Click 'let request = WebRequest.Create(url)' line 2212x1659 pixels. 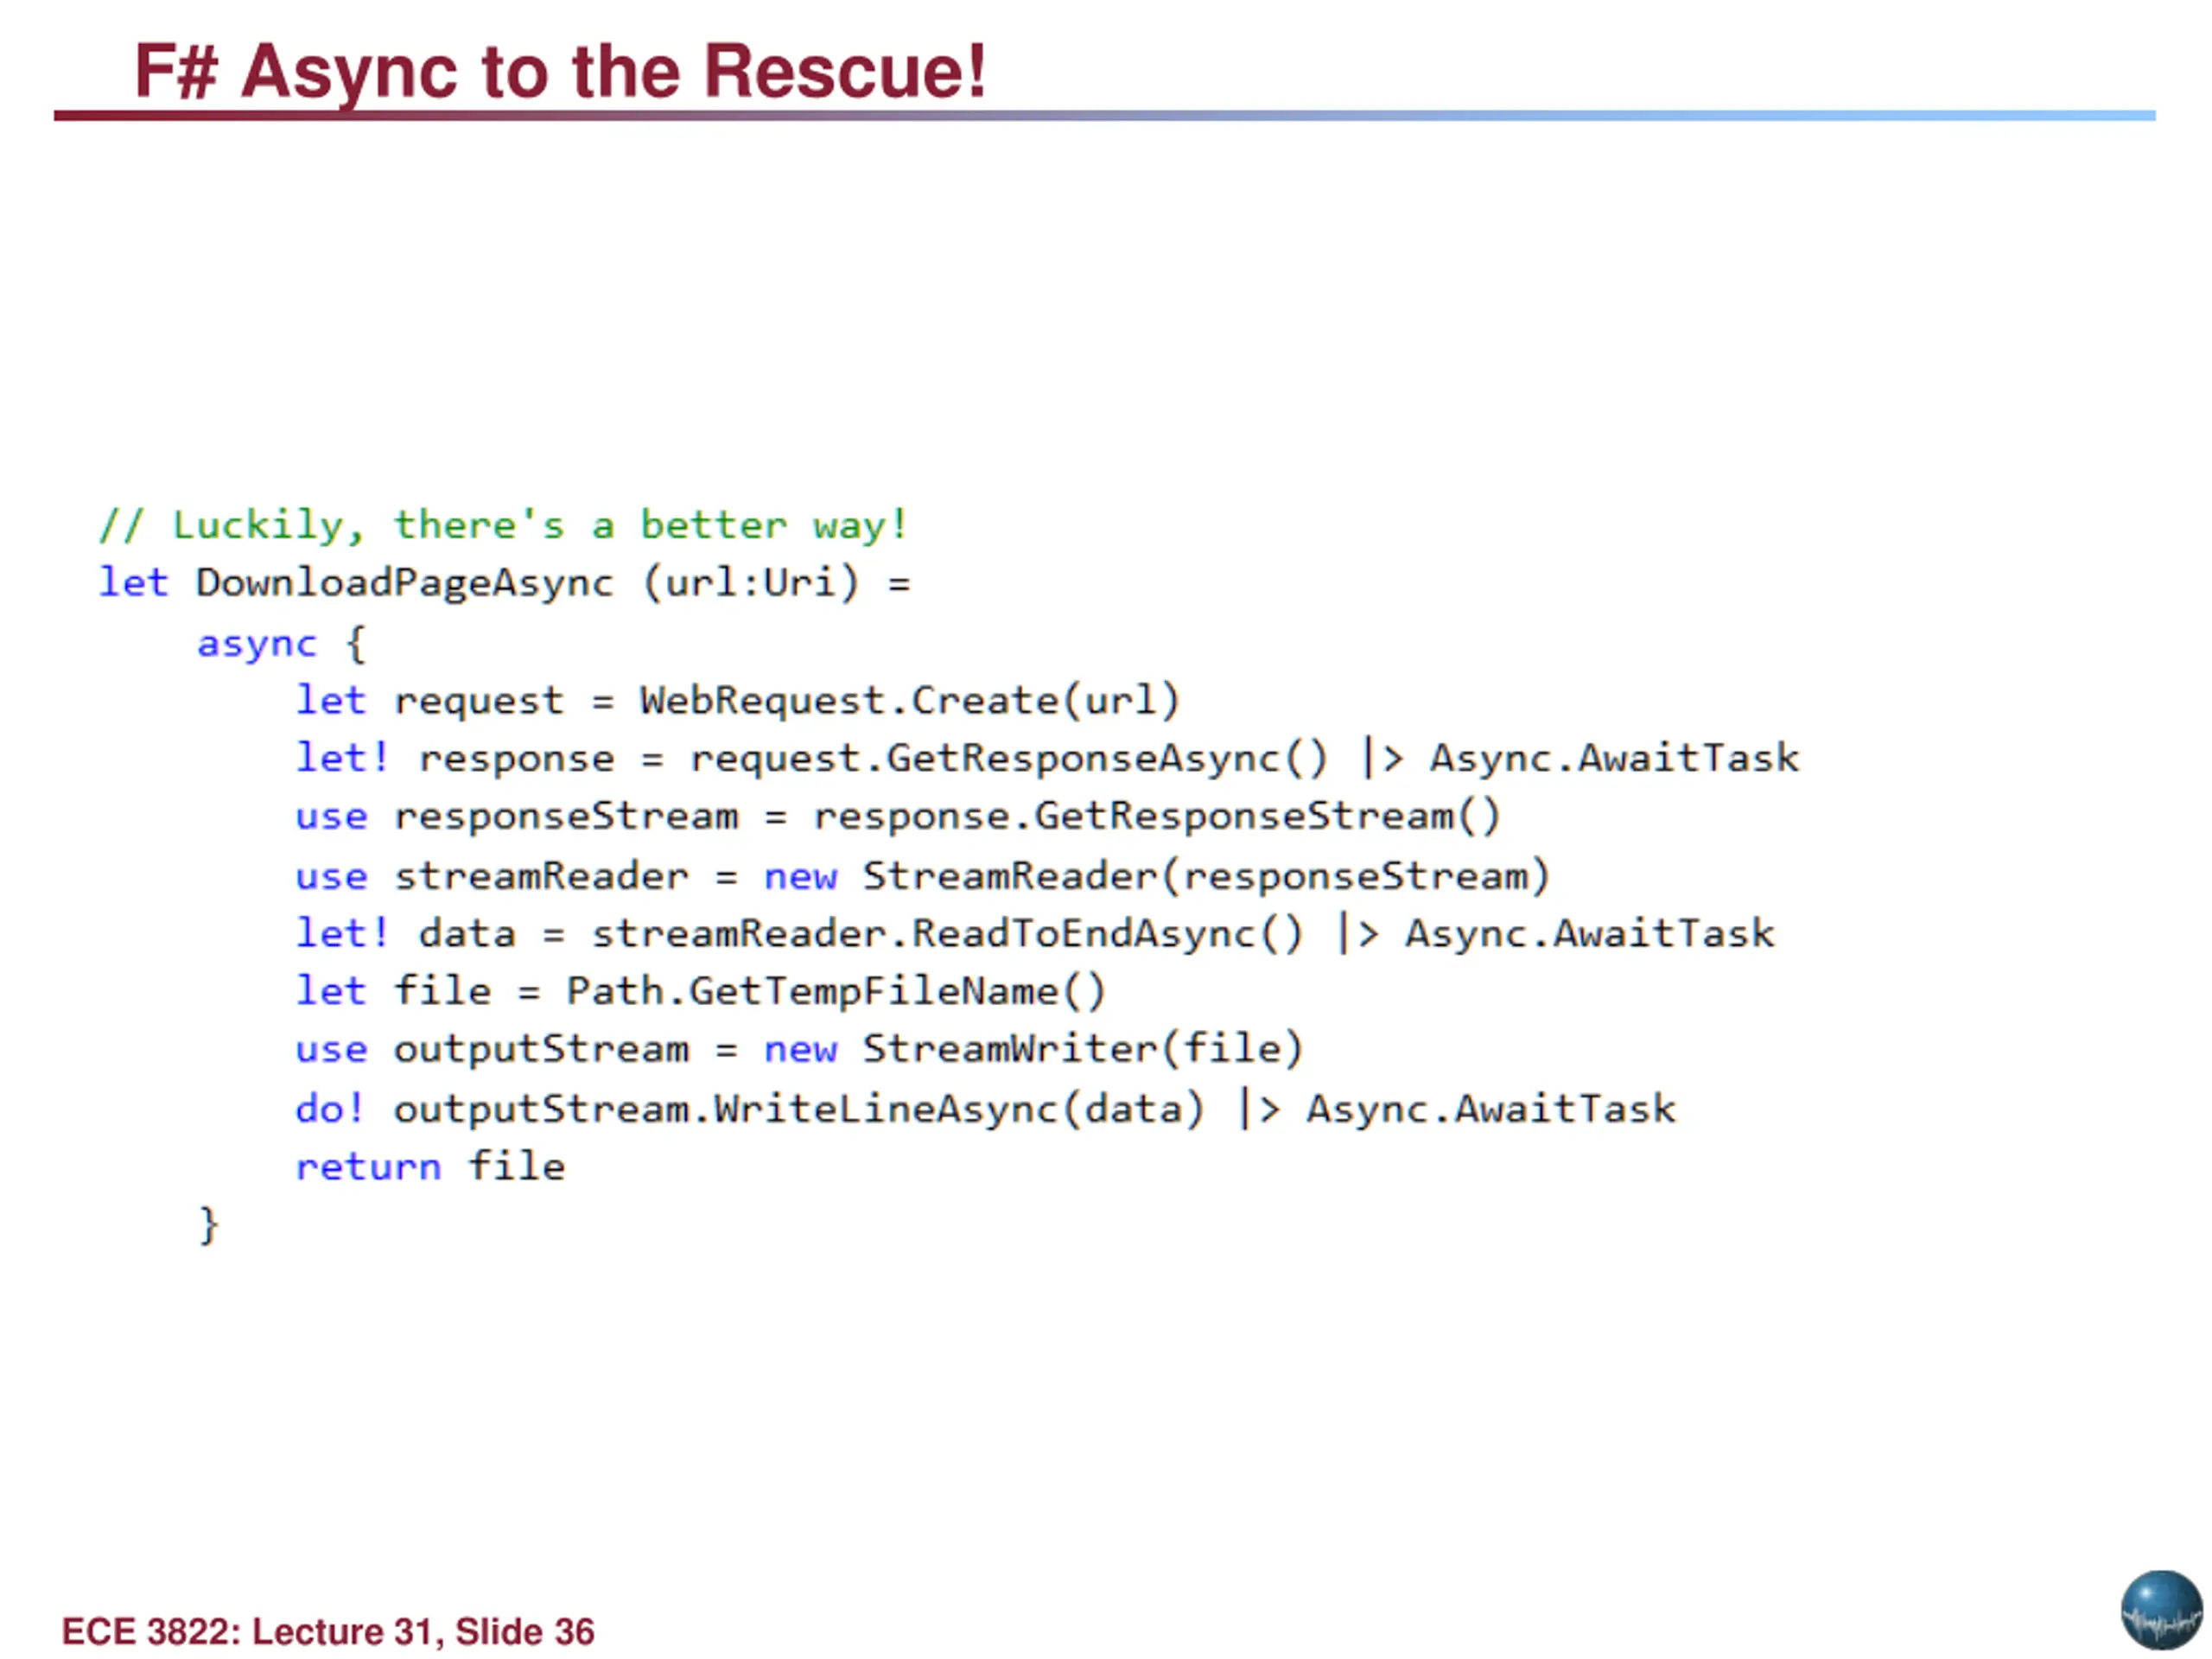pos(738,702)
